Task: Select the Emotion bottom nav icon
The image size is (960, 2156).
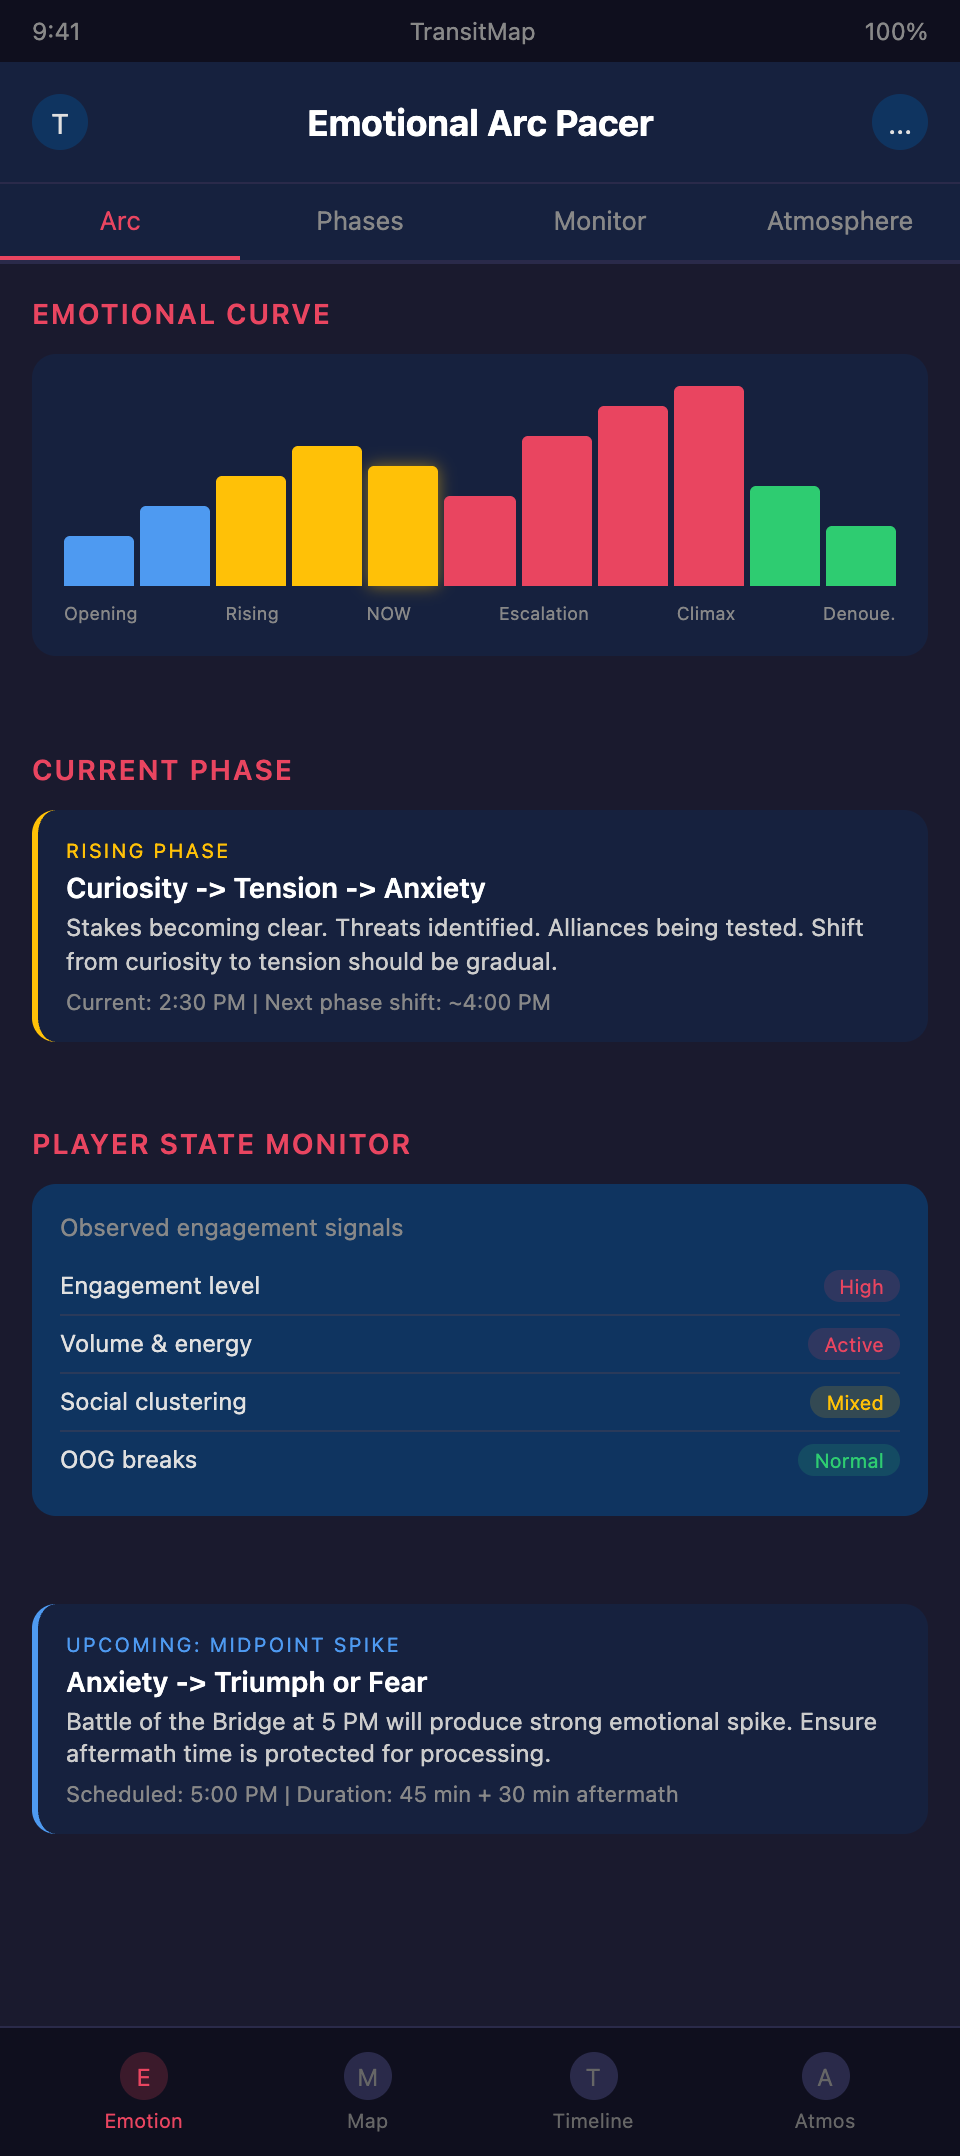Action: [x=144, y=2077]
